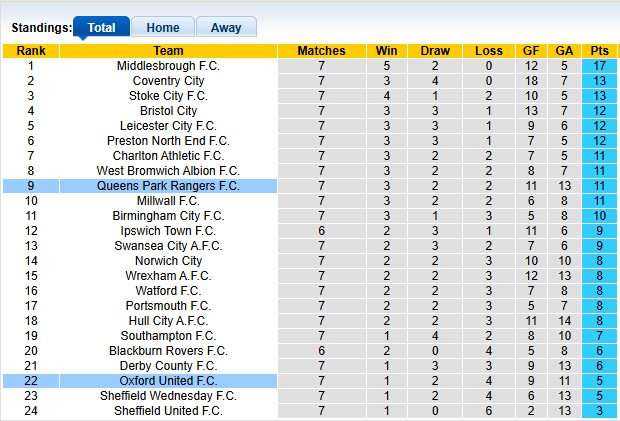Open Sheffield United F.C. team link
620x421 pixels.
coord(168,411)
